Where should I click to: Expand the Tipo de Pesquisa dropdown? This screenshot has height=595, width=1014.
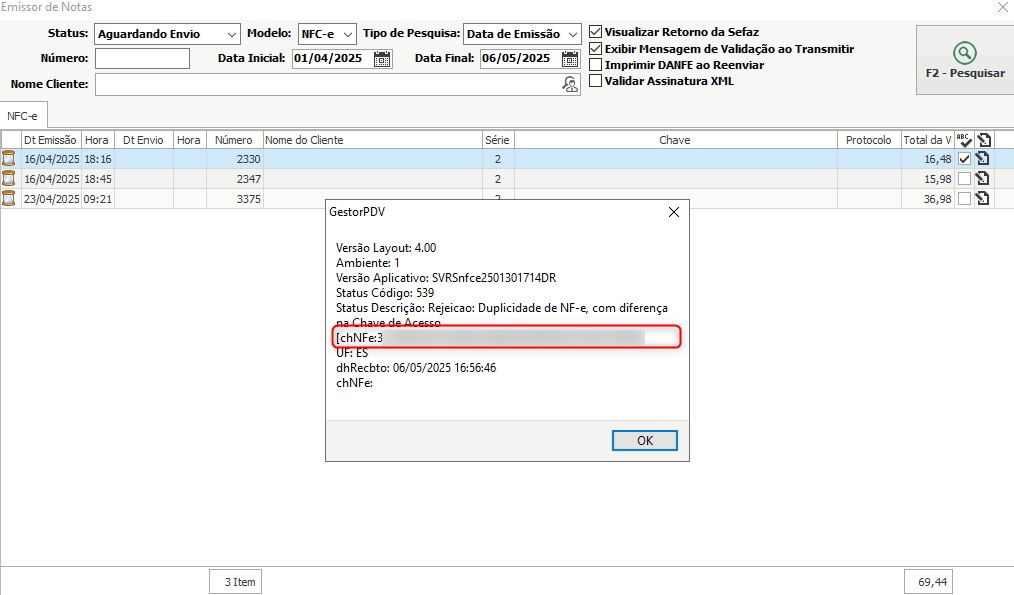coord(571,34)
